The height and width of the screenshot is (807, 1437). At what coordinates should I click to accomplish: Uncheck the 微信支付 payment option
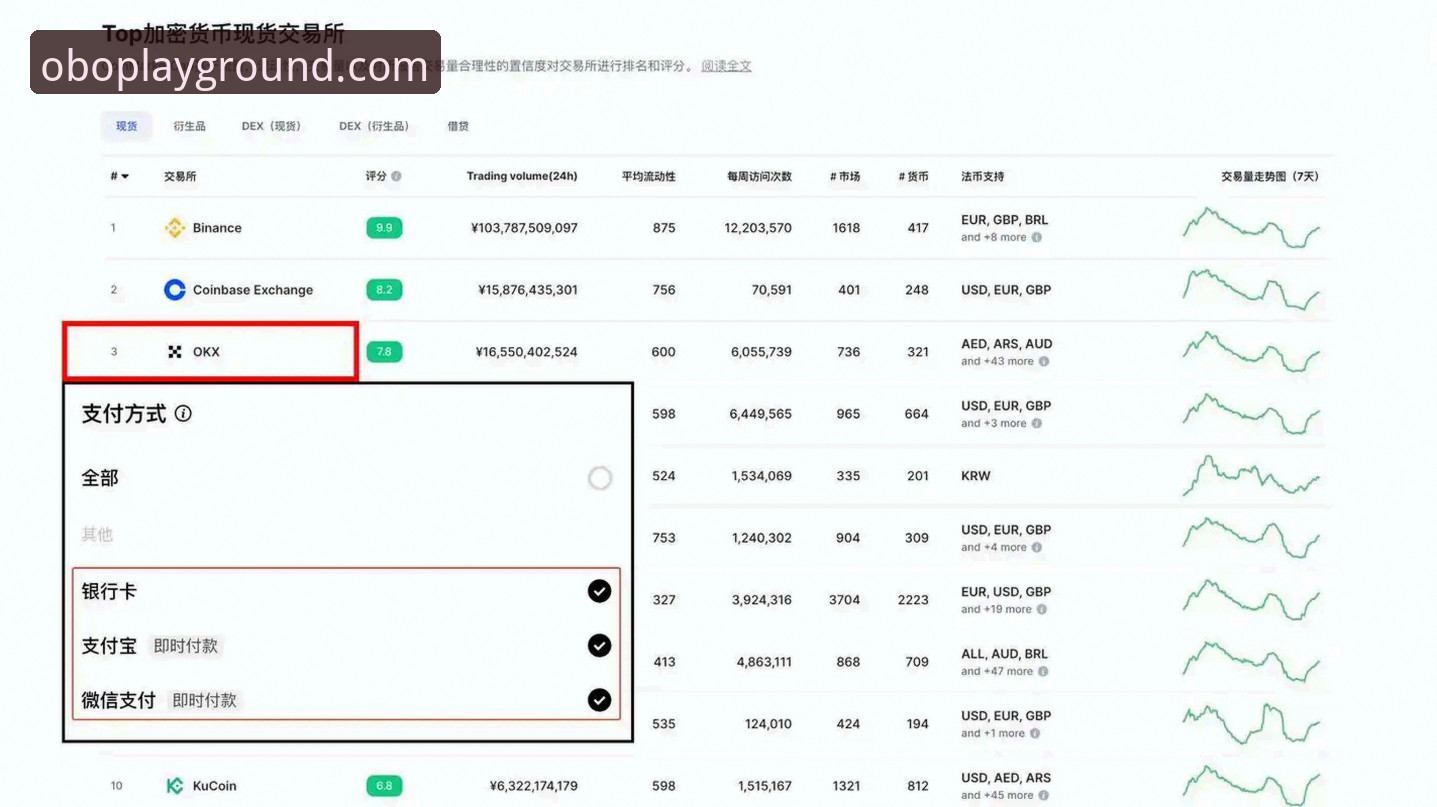[599, 700]
